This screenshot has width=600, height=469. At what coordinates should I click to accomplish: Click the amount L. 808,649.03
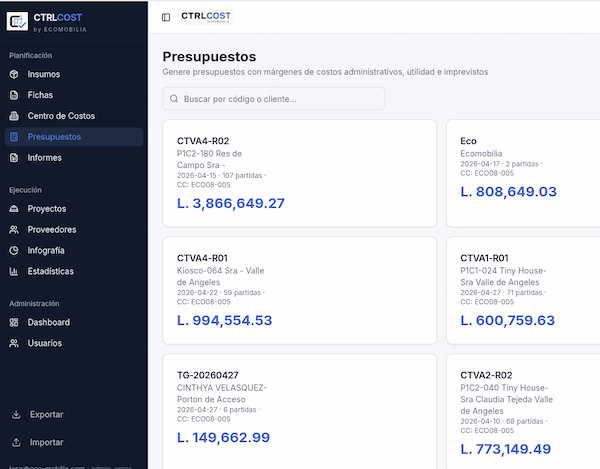[509, 192]
